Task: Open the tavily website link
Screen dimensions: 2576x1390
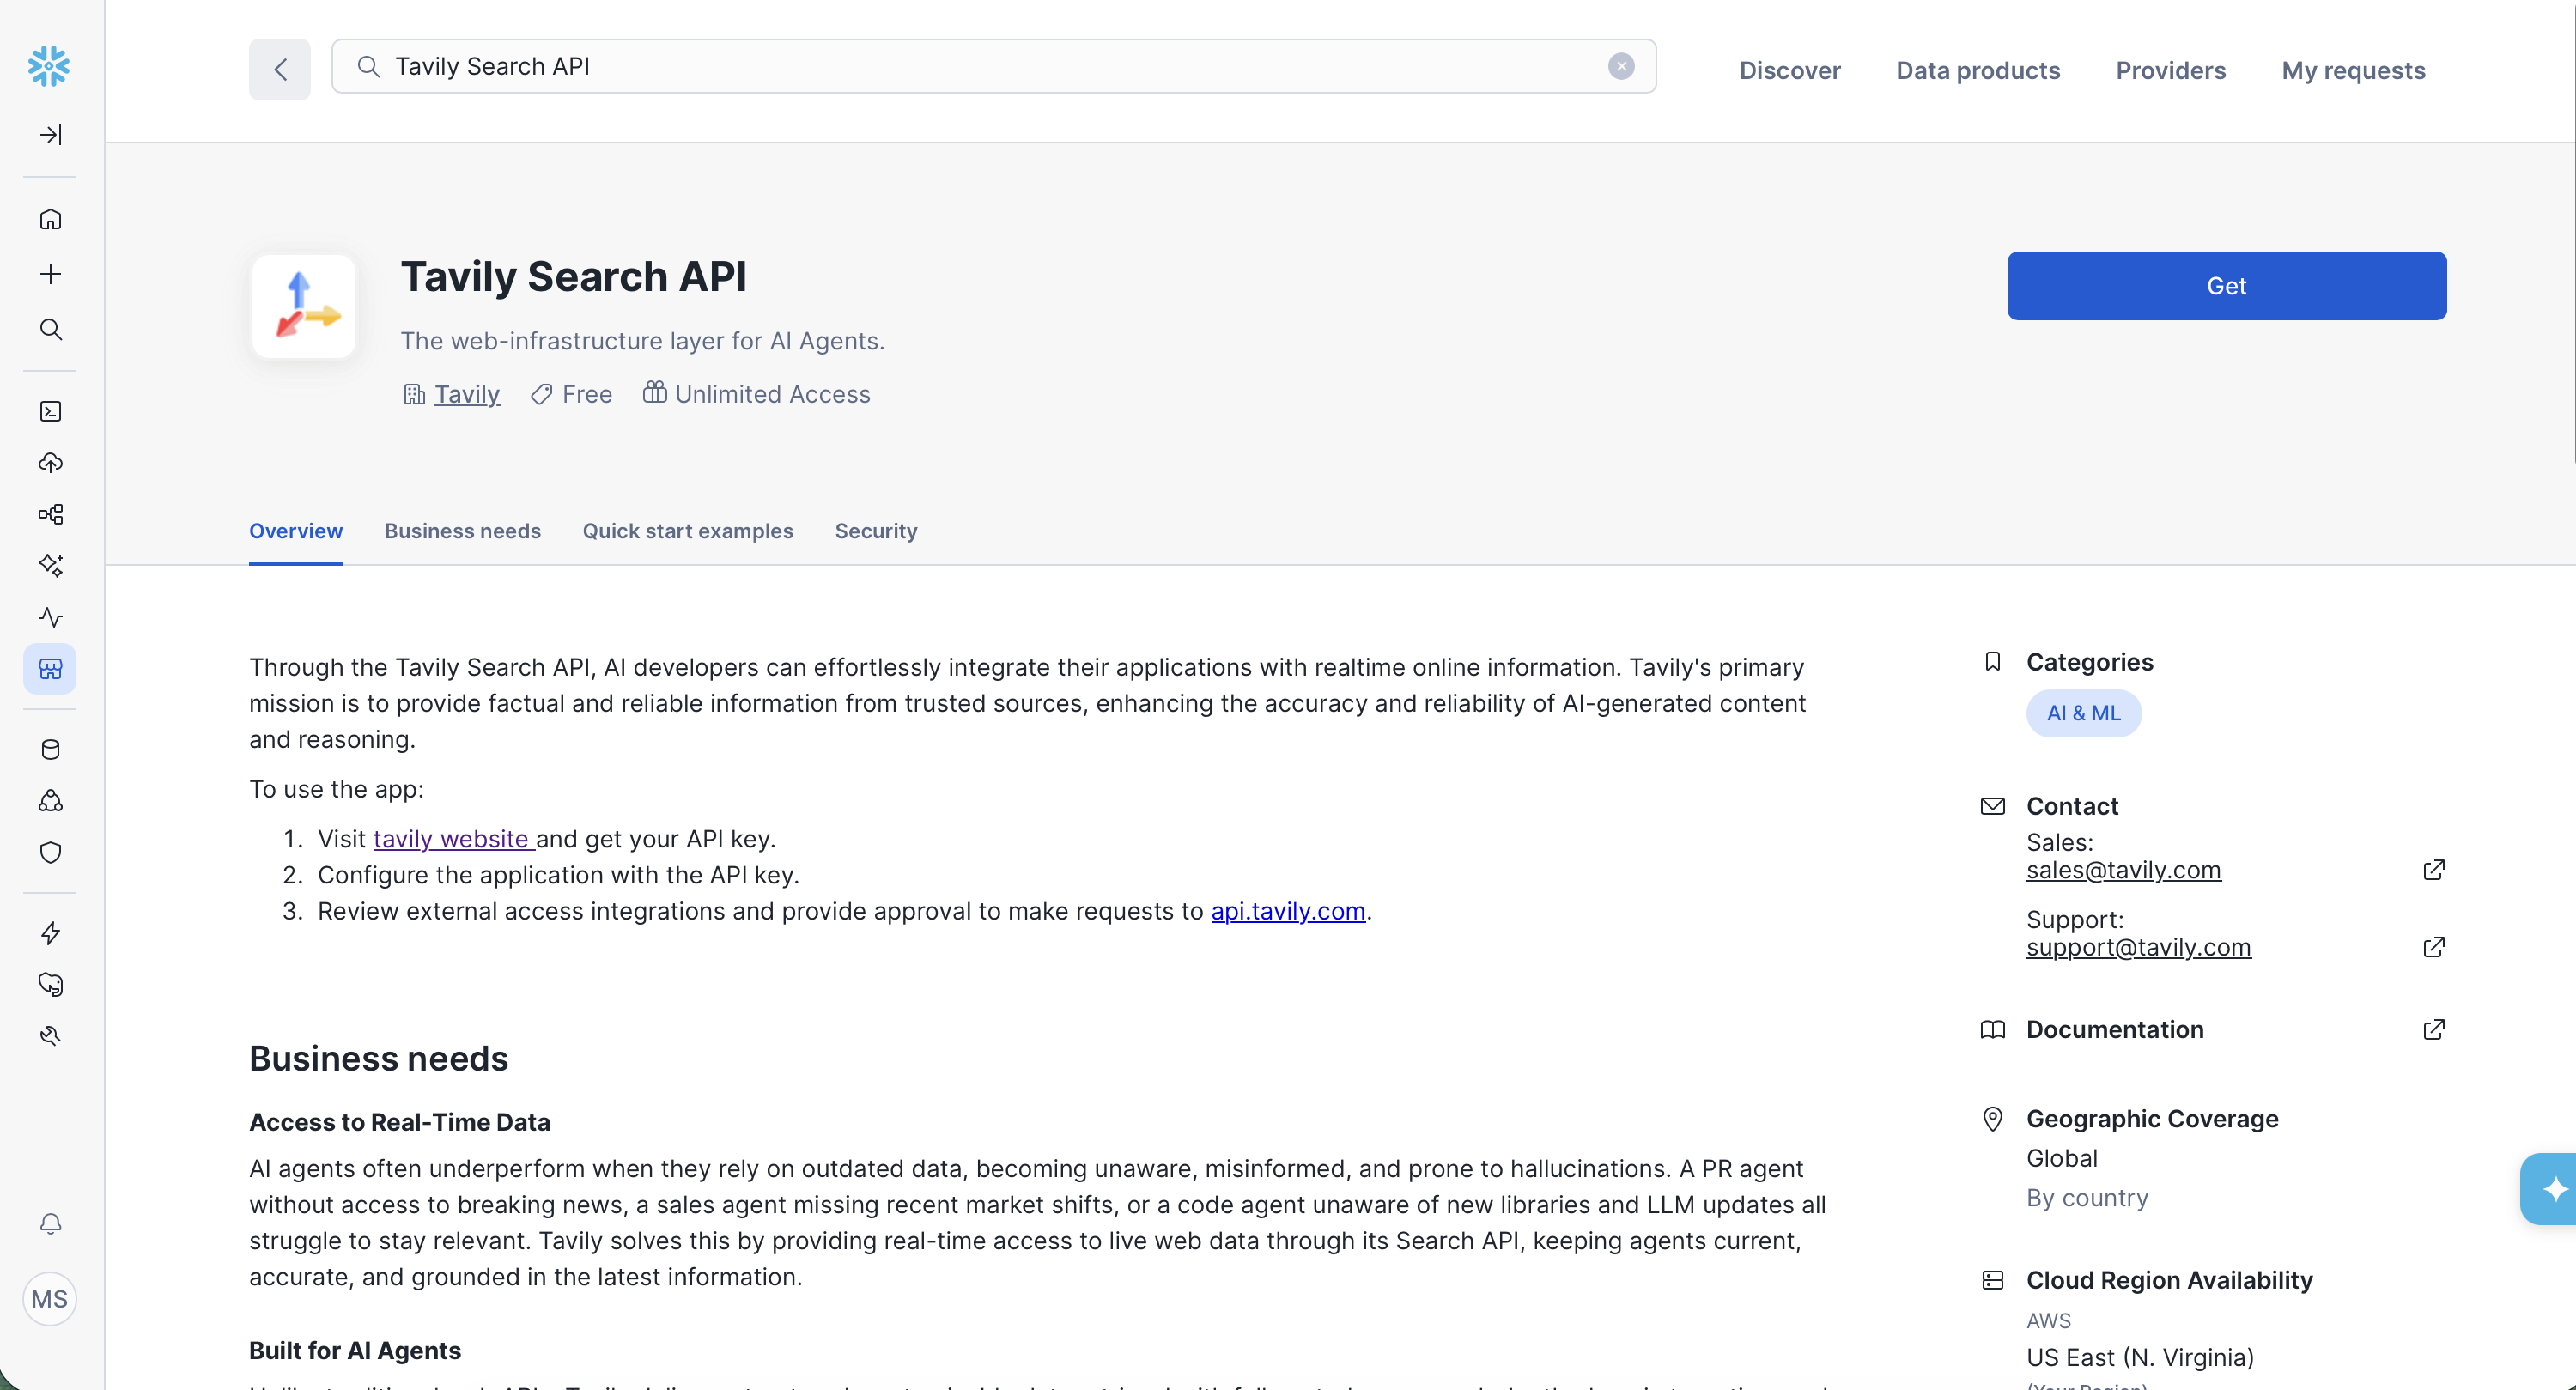Action: coord(451,839)
